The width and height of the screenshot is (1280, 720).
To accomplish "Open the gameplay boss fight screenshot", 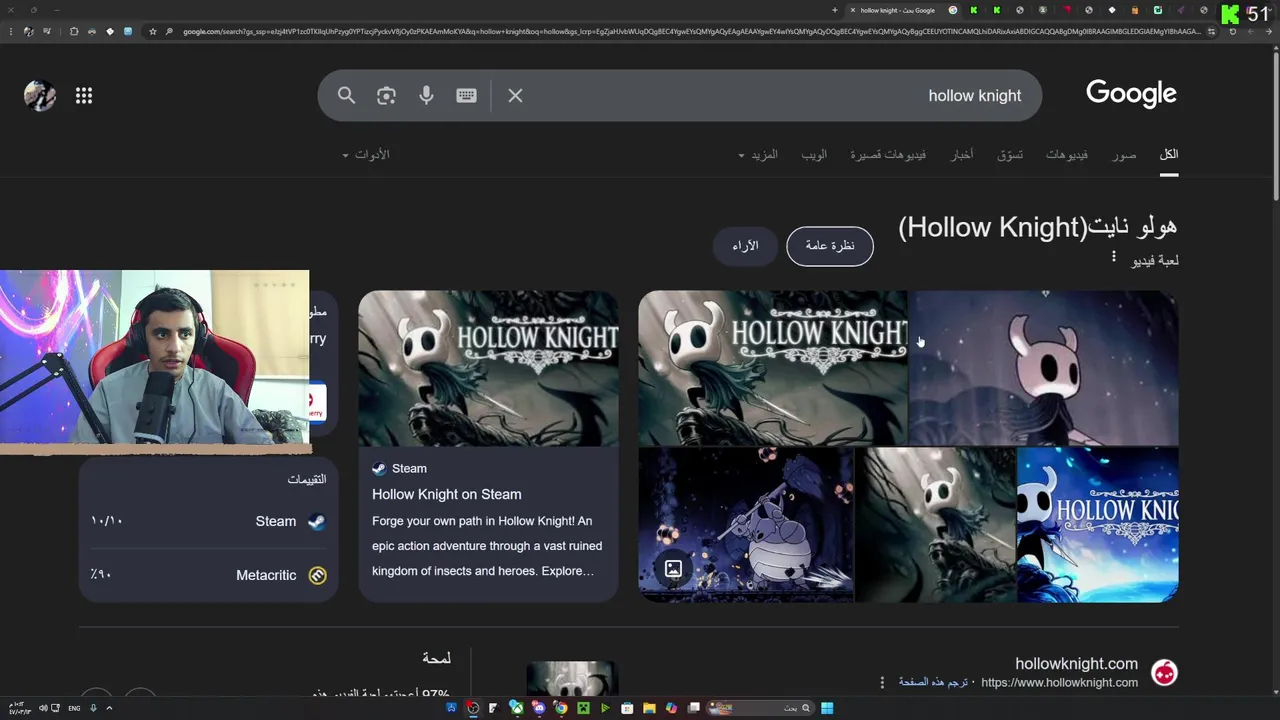I will 746,524.
